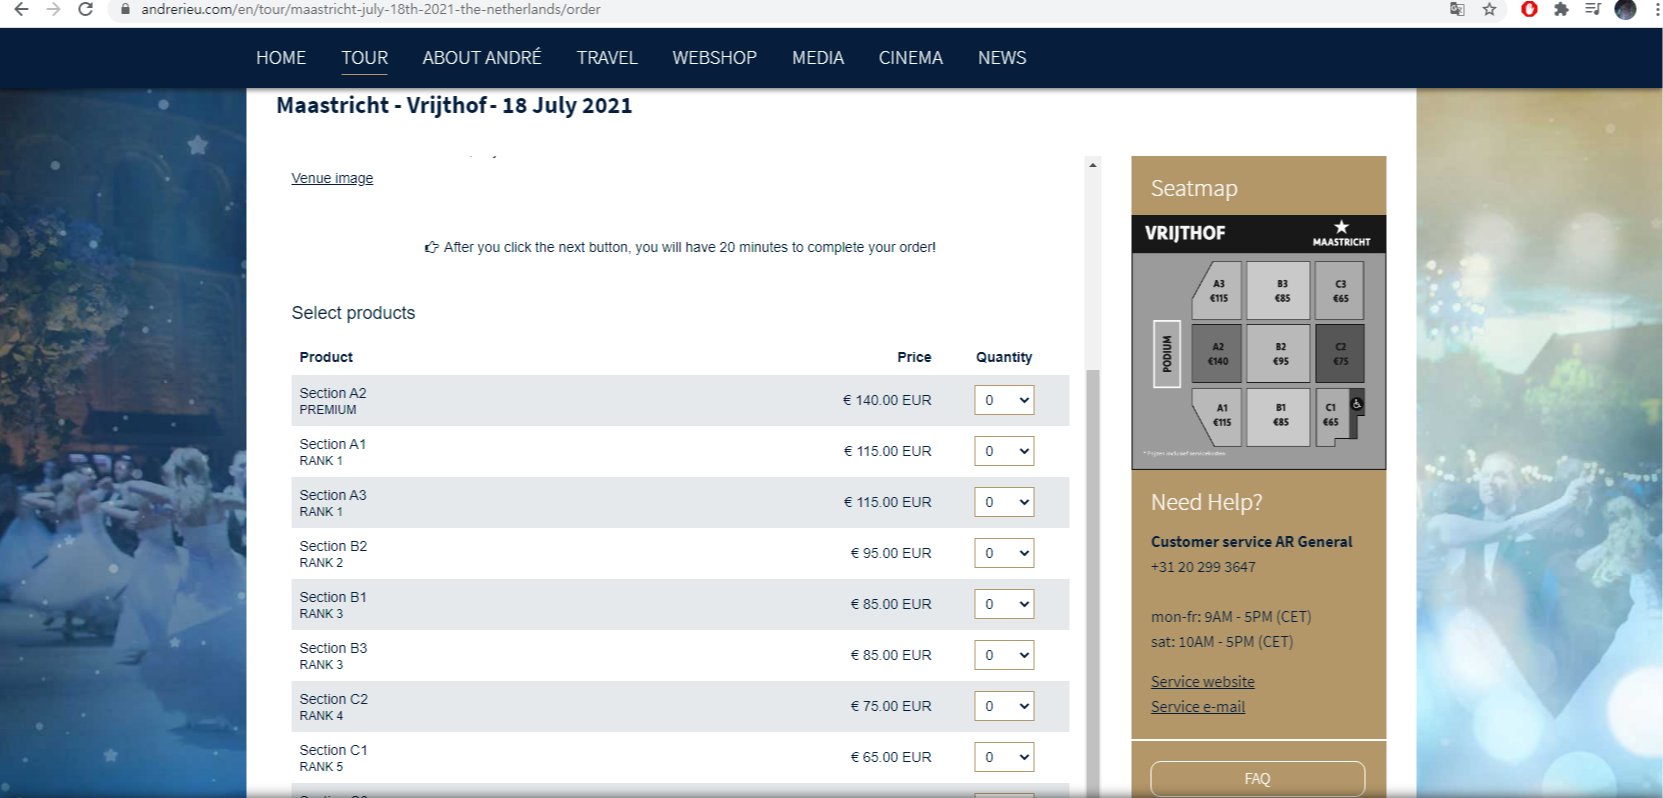Open quantity dropdown for Section A1
This screenshot has height=798, width=1663.
(x=1004, y=451)
